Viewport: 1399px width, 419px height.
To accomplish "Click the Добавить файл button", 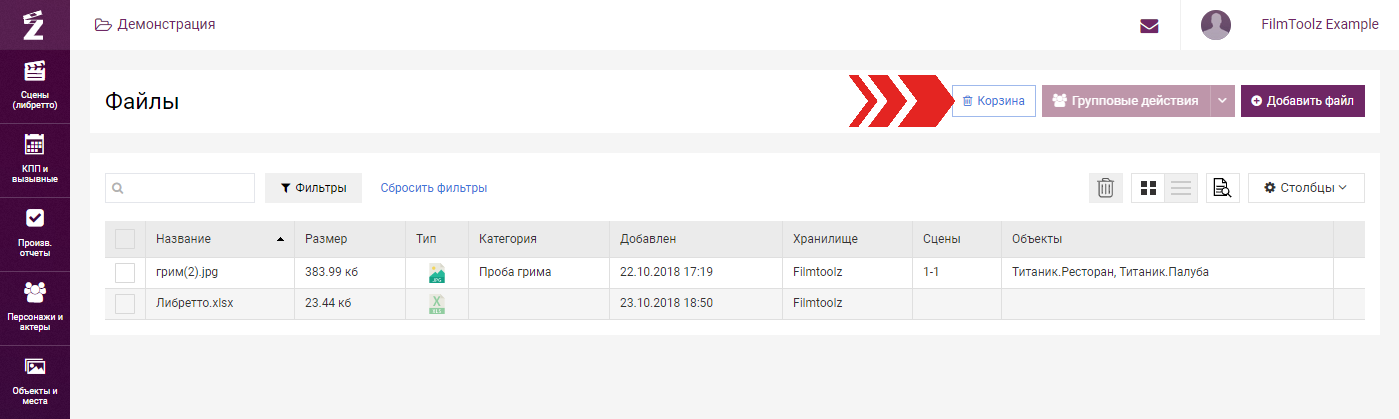I will tap(1303, 101).
